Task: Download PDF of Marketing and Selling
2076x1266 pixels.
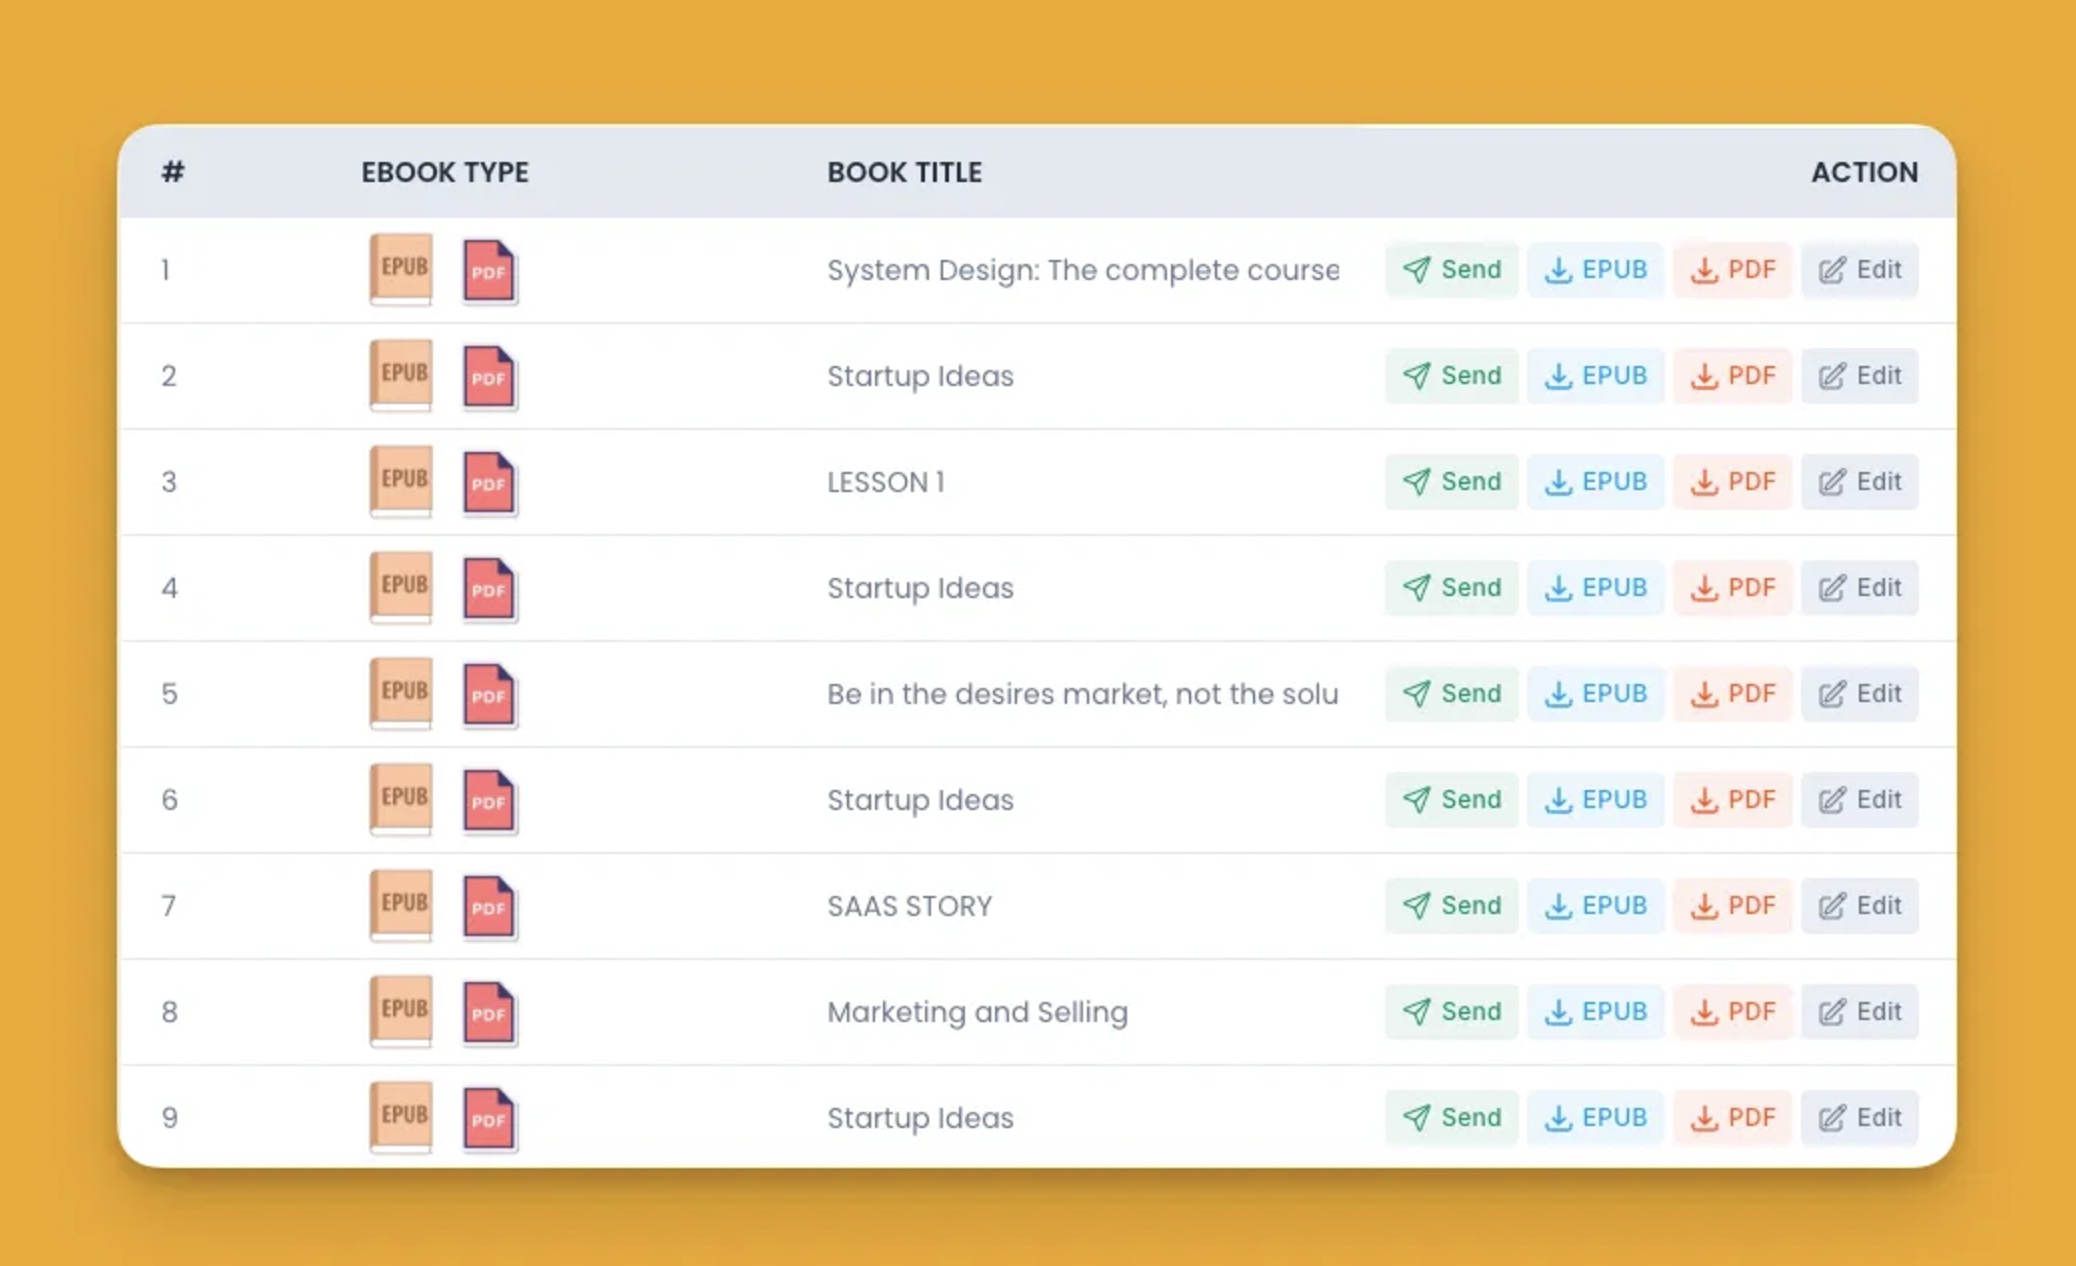Action: point(1732,1012)
